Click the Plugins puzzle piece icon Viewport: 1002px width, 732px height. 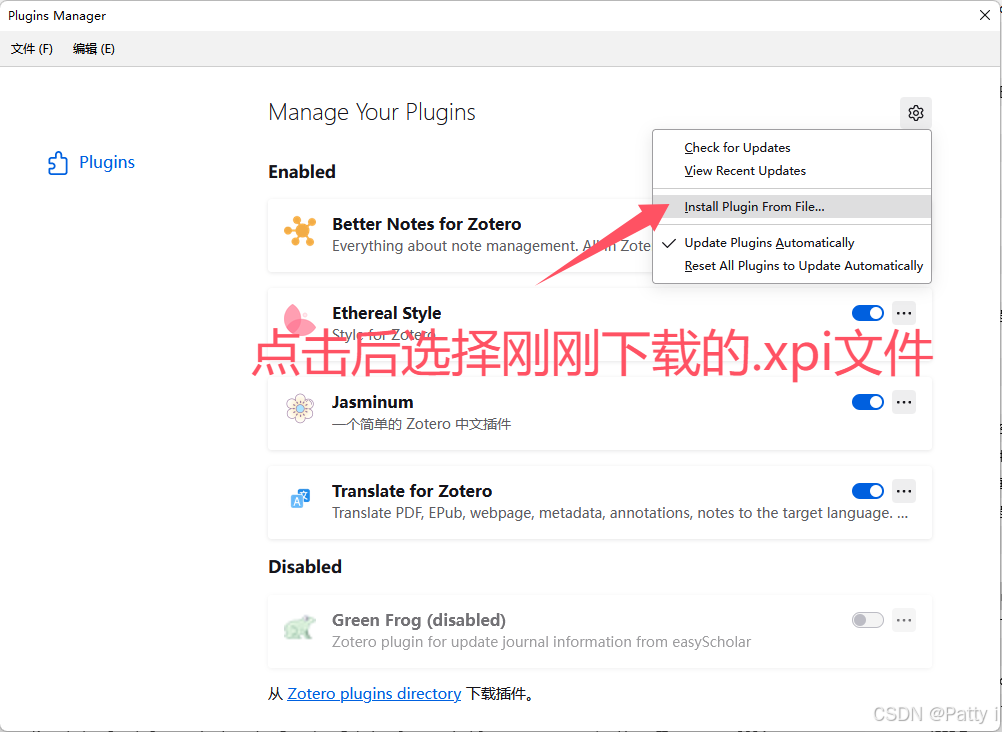(x=58, y=163)
